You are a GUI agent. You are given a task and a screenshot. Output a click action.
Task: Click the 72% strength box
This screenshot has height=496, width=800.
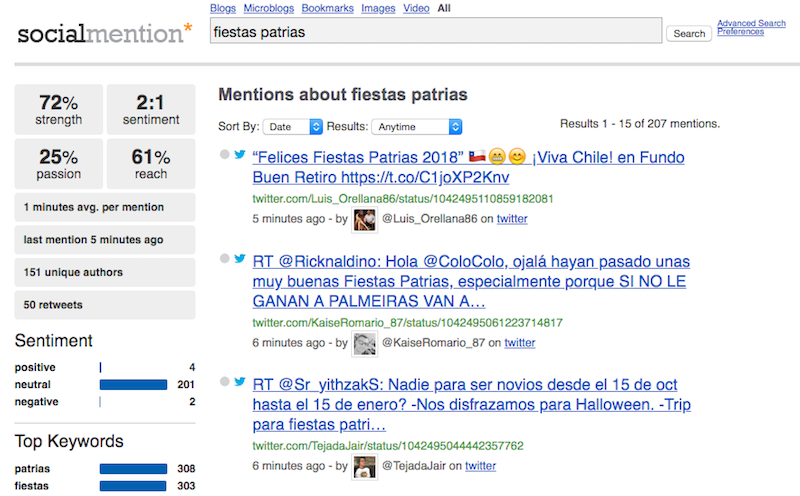(59, 109)
